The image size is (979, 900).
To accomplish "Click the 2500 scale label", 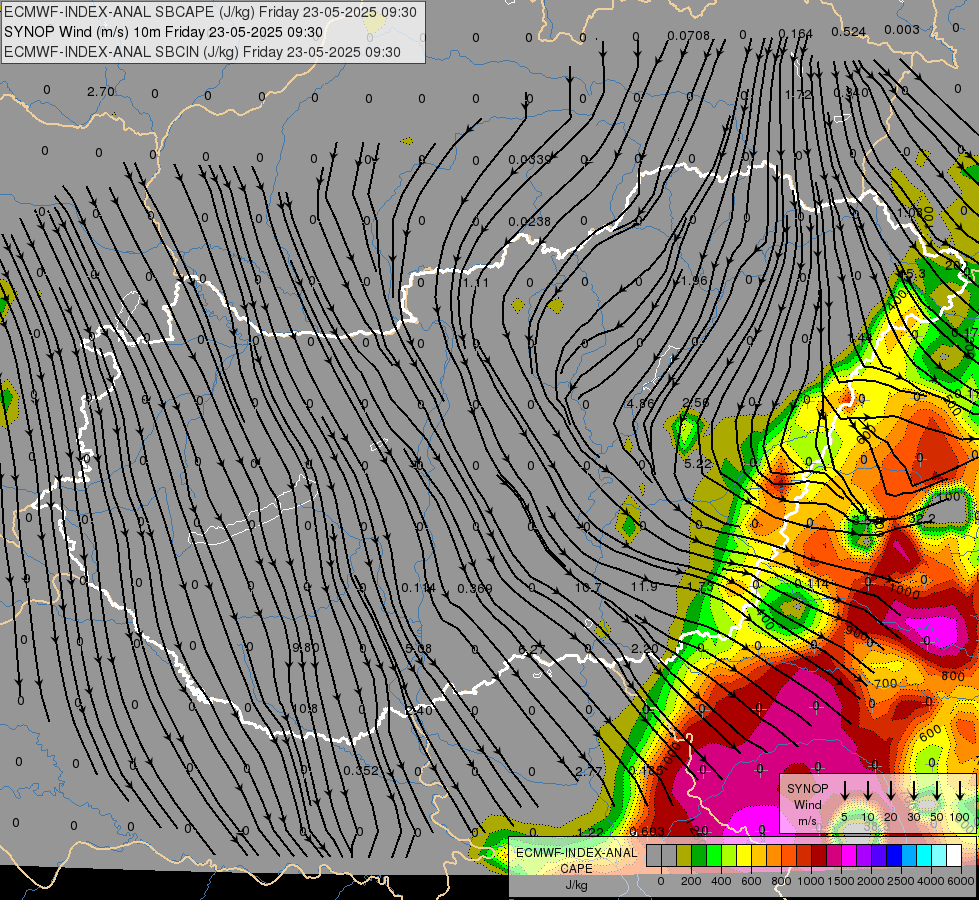I will pyautogui.click(x=900, y=881).
